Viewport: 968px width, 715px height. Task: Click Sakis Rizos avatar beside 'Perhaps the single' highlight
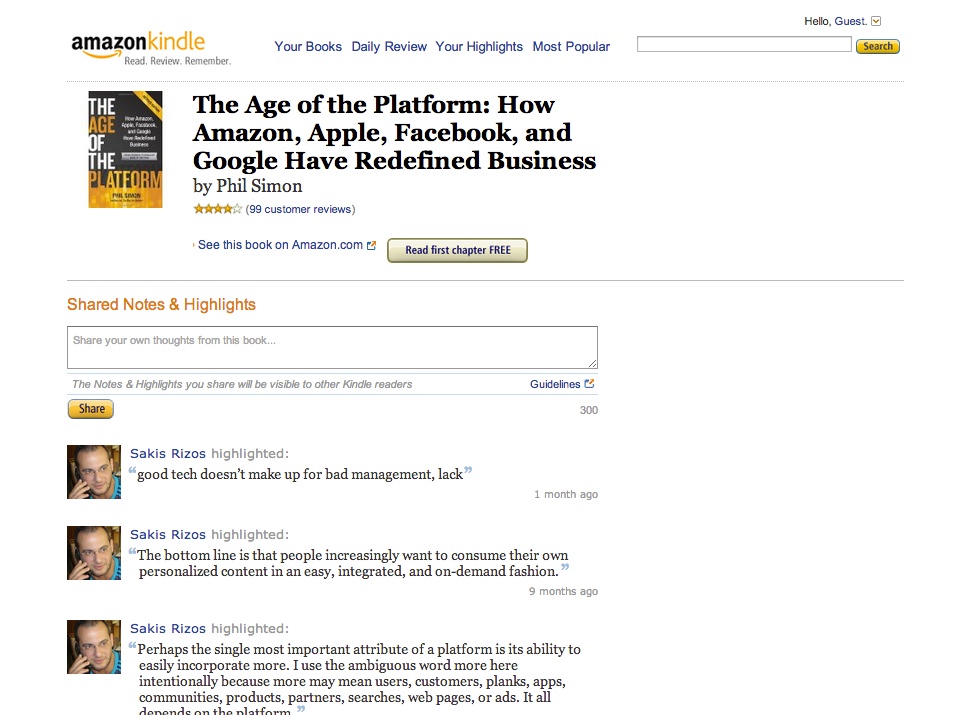point(94,646)
